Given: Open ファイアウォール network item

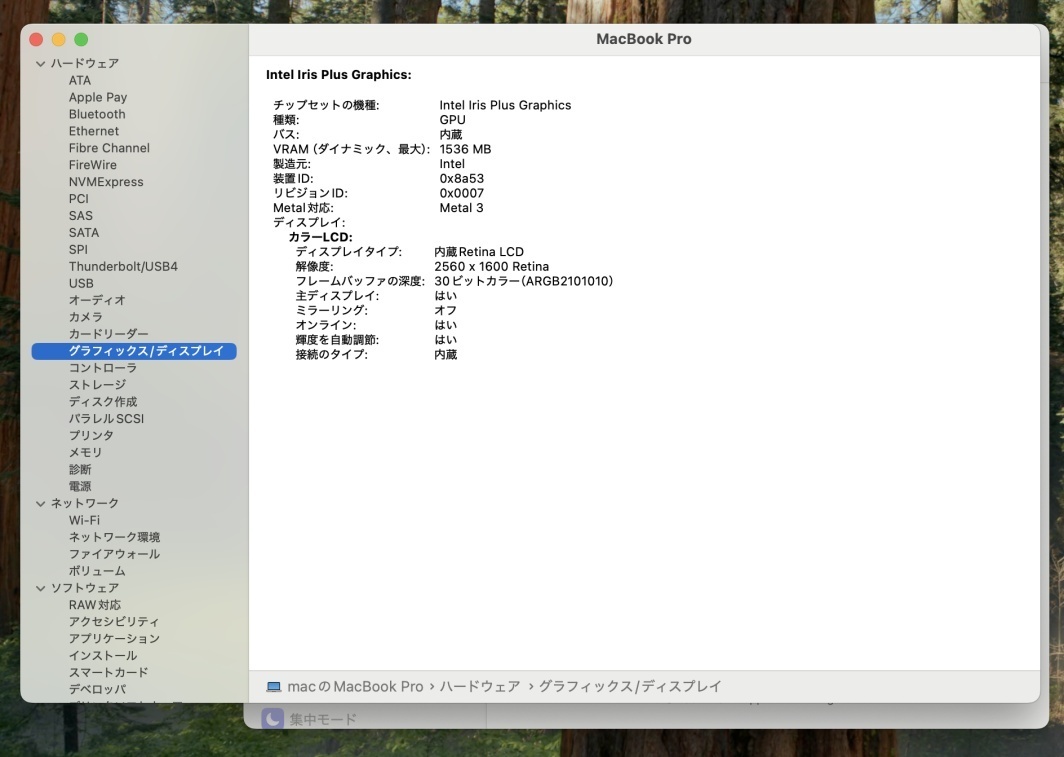Looking at the screenshot, I should coord(114,554).
